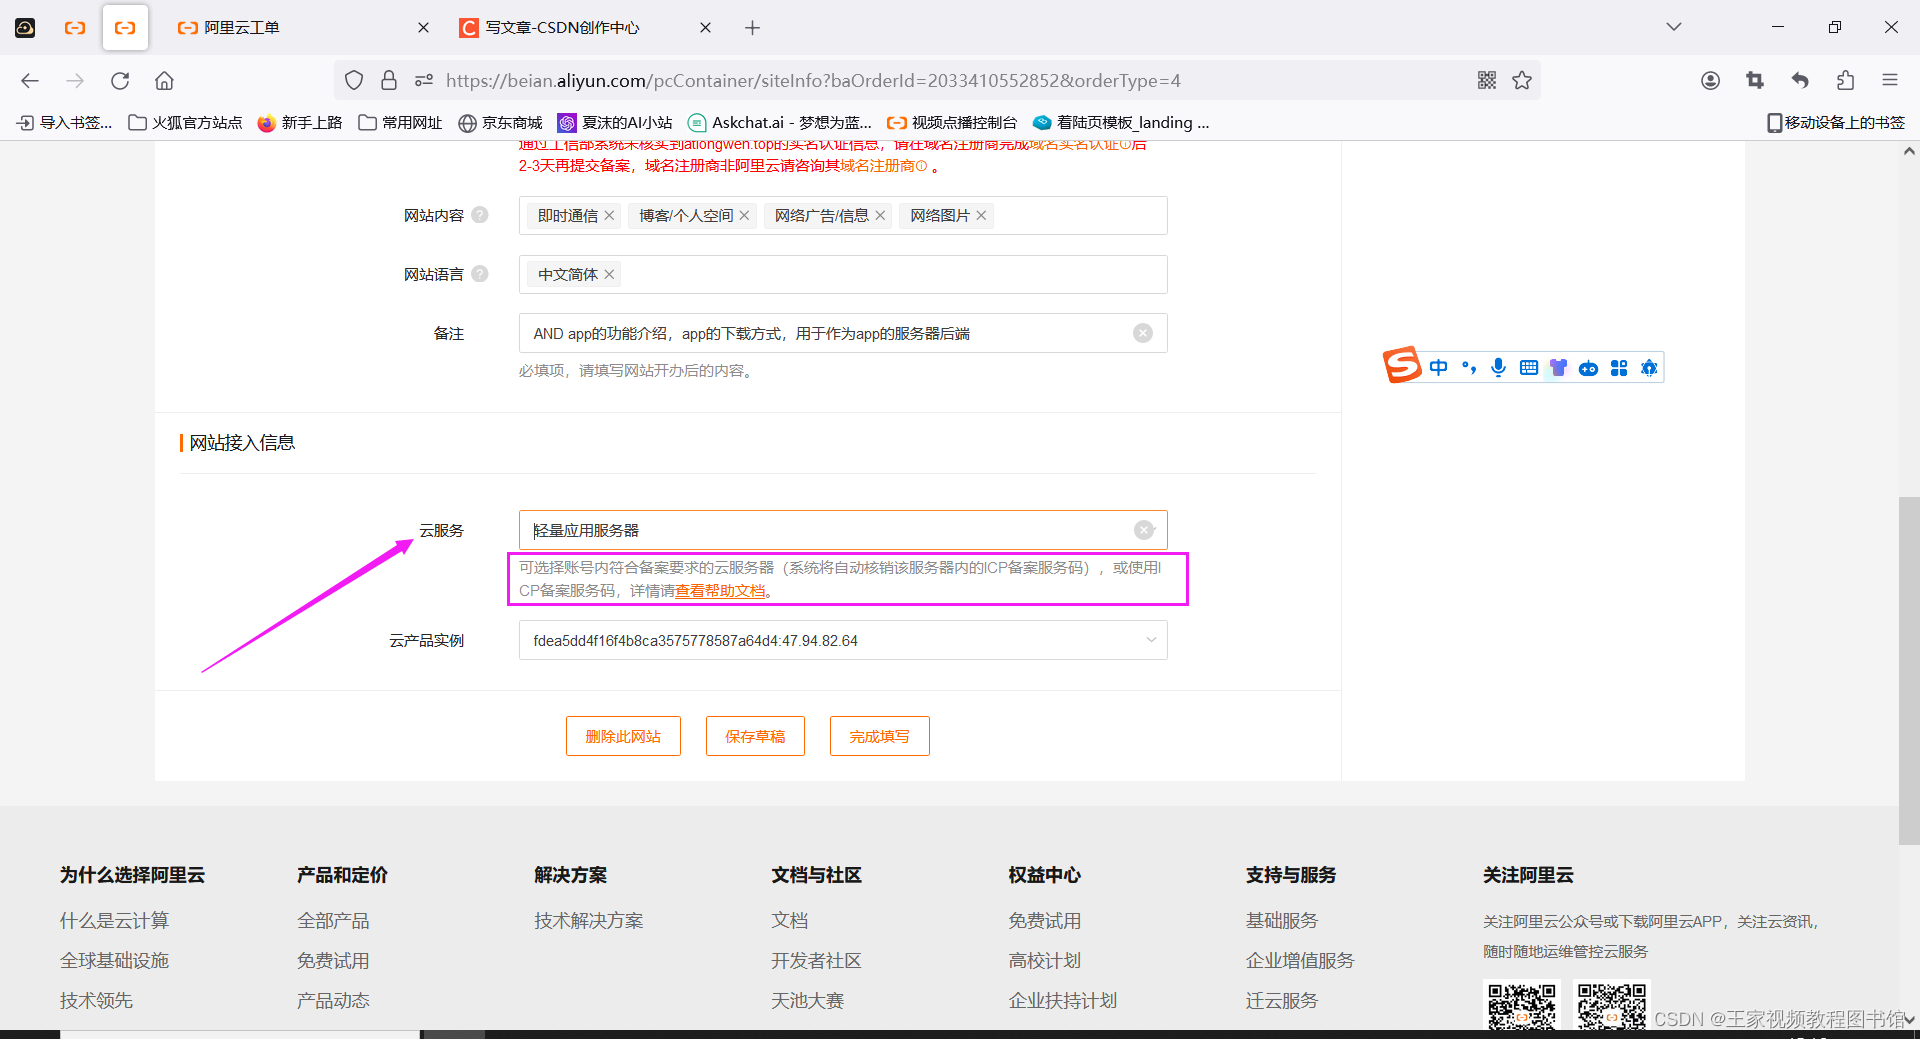The image size is (1920, 1039).
Task: Open a new browser tab
Action: [753, 28]
